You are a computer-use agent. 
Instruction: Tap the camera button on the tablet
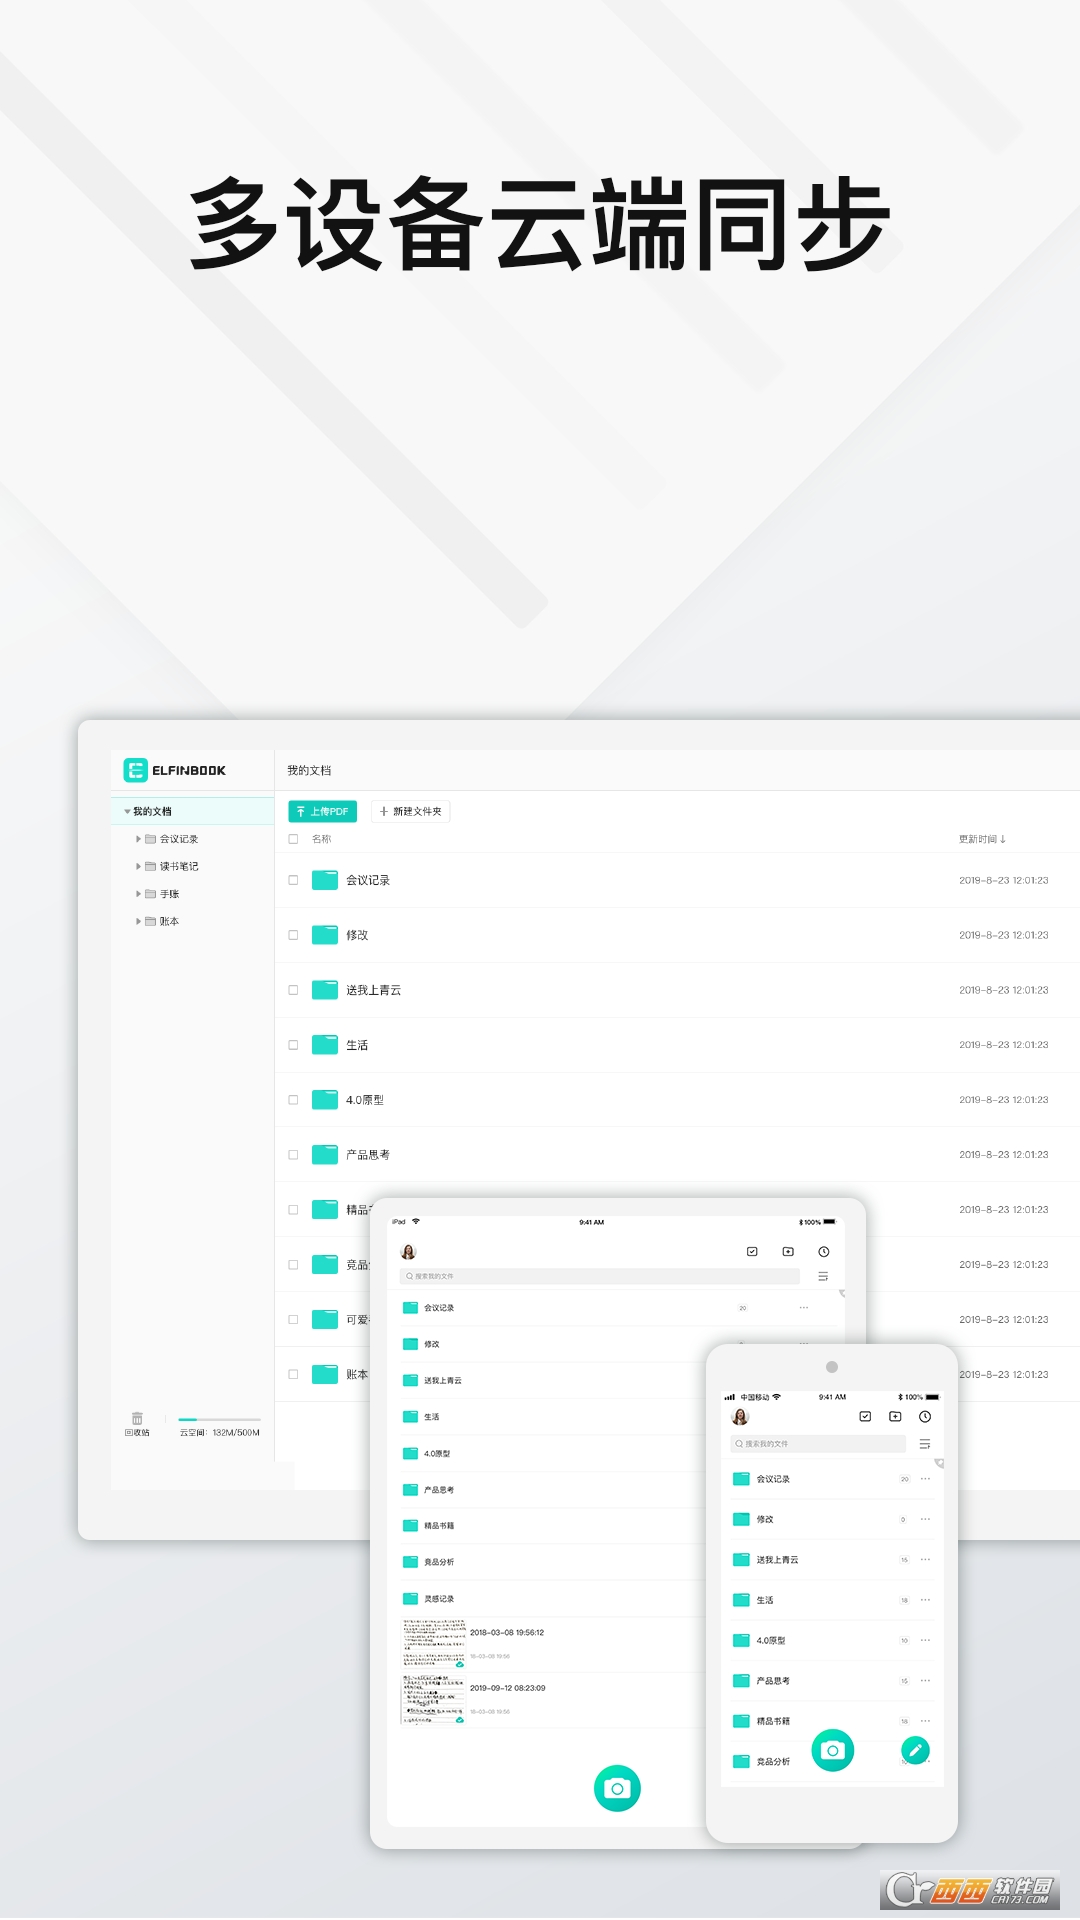pyautogui.click(x=617, y=1788)
